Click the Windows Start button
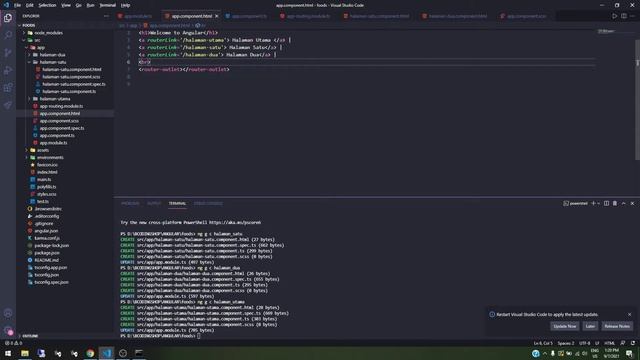The image size is (640, 360). [8, 353]
